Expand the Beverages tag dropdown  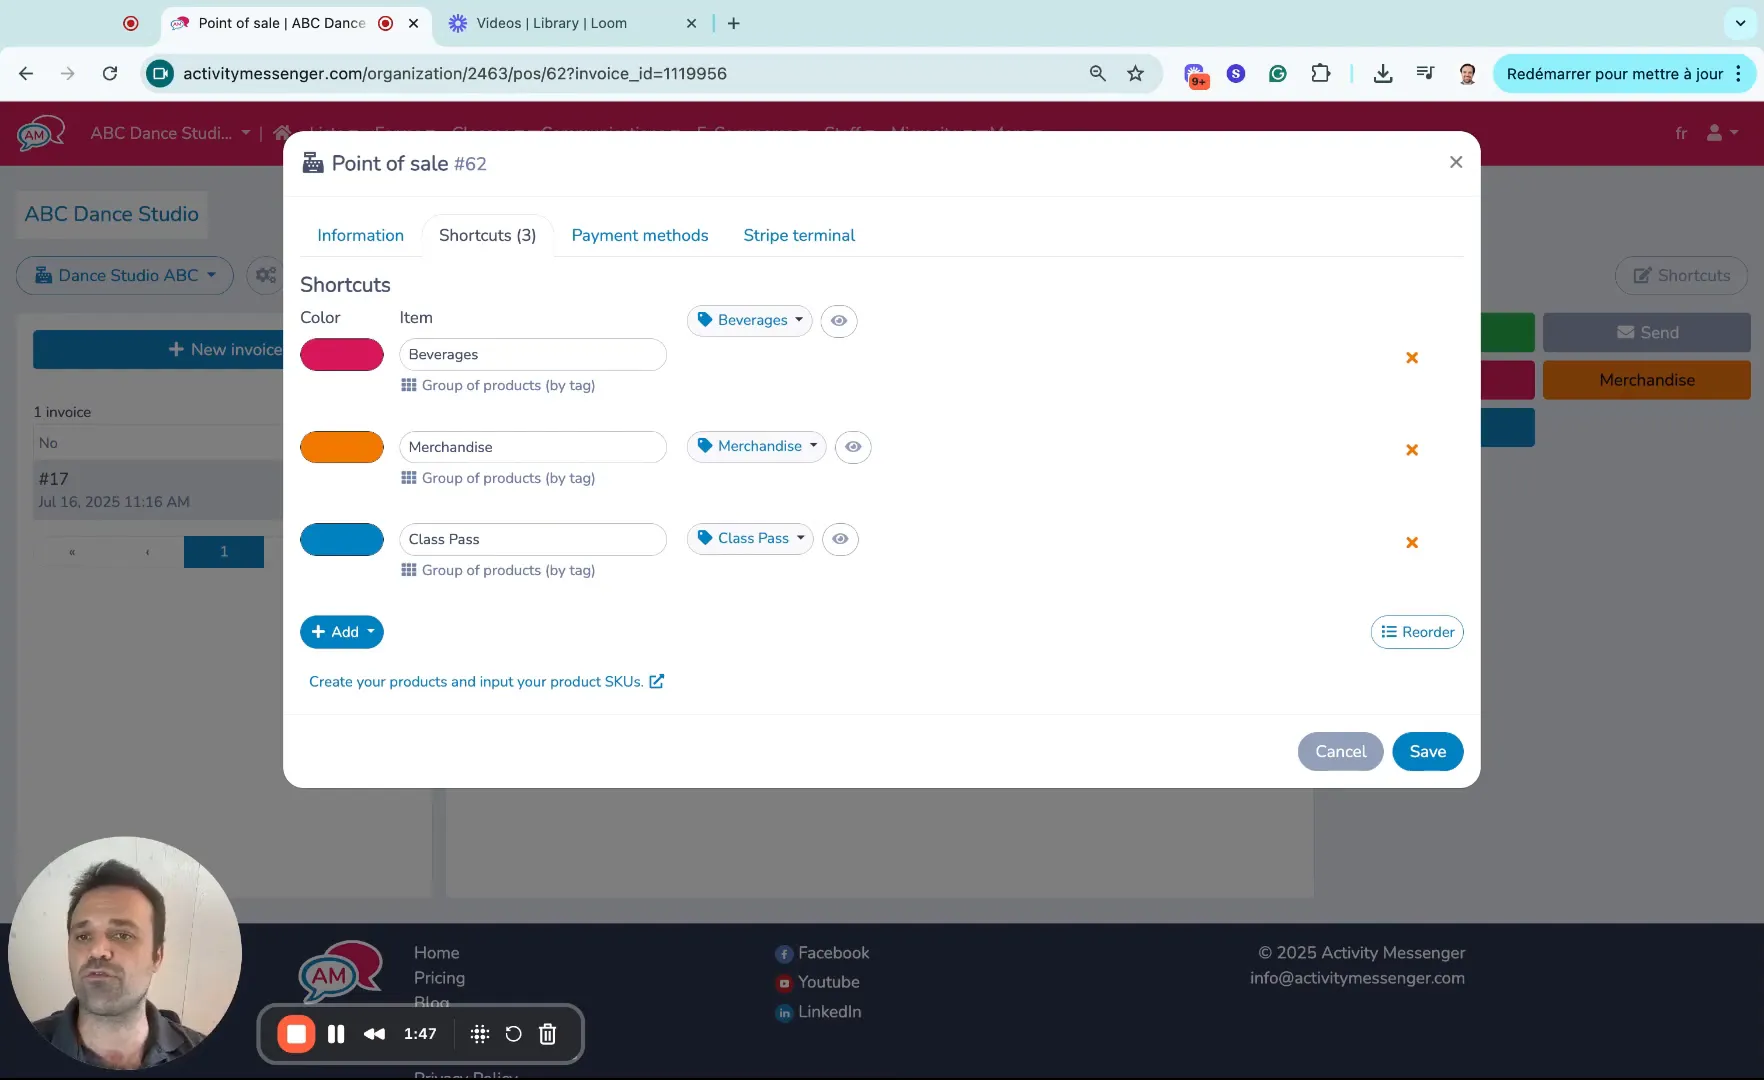[750, 321]
